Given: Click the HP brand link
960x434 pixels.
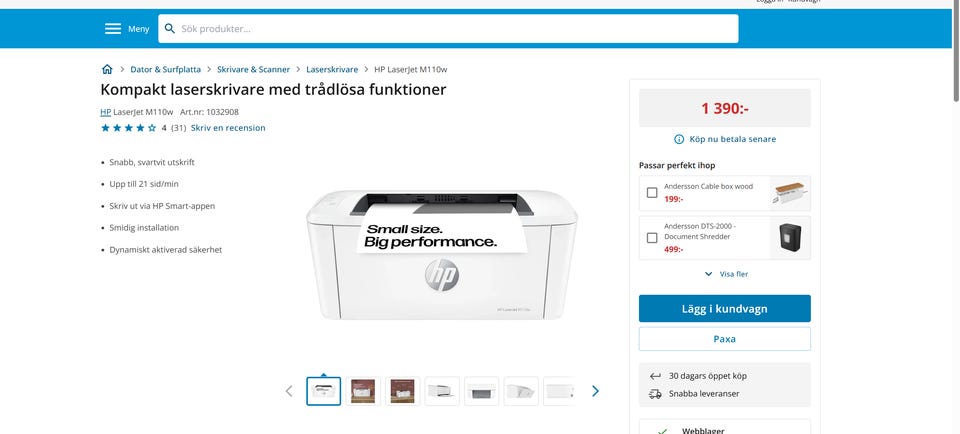Looking at the screenshot, I should coord(105,112).
